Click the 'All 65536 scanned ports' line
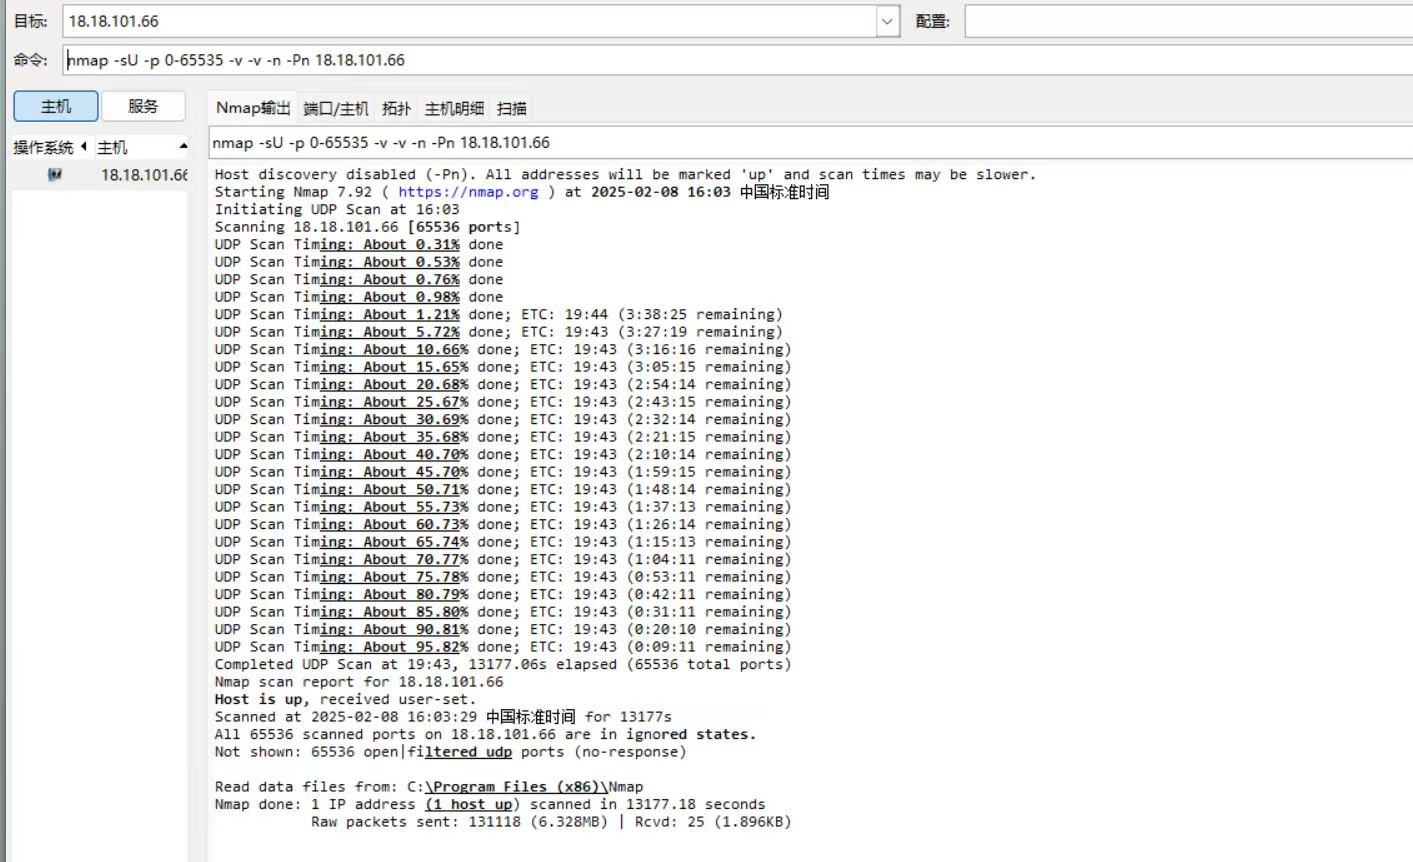 tap(486, 734)
